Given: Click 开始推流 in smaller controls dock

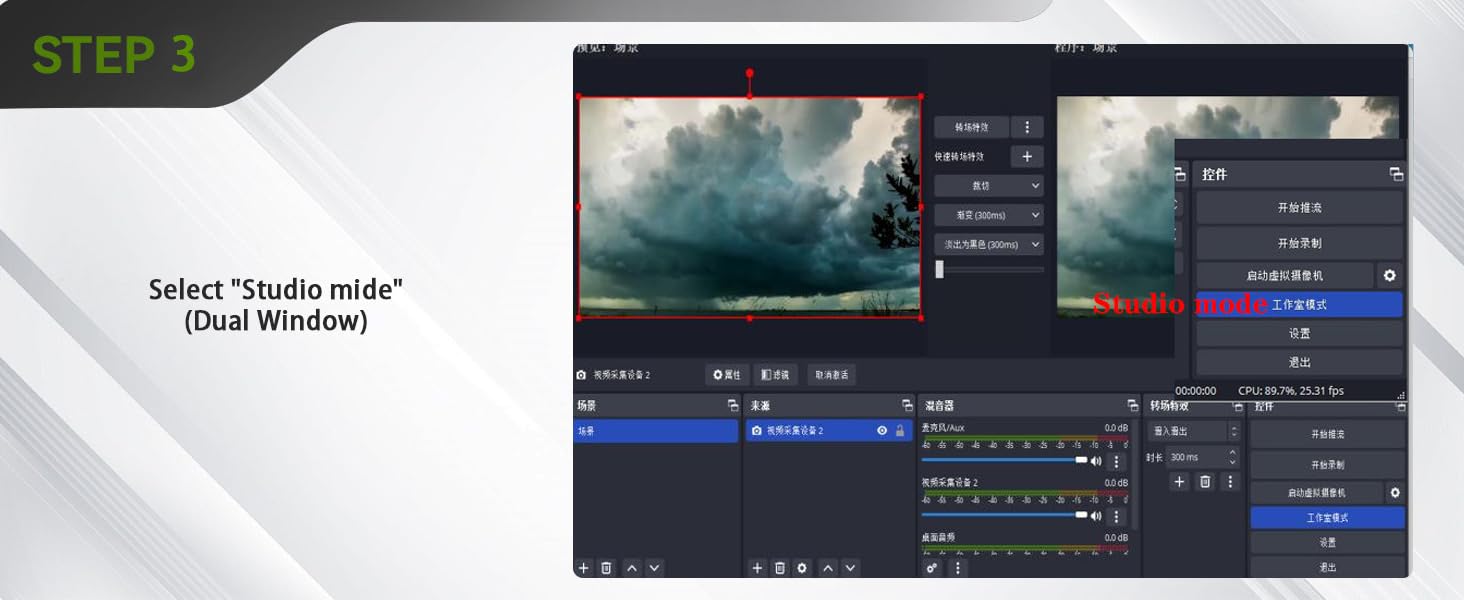Looking at the screenshot, I should [x=1327, y=435].
